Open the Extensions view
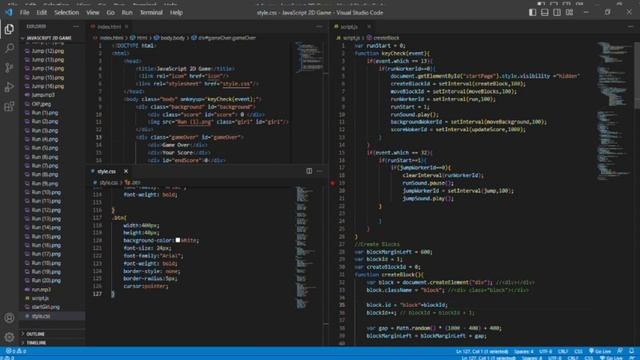This screenshot has width=640, height=360. (9, 107)
